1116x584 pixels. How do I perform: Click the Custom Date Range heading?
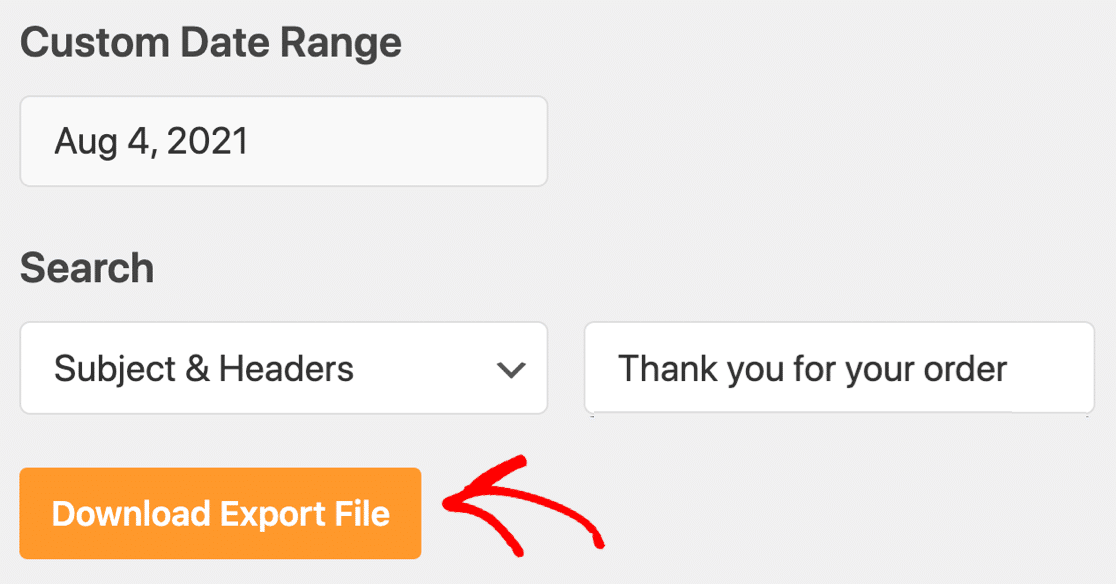click(x=211, y=42)
